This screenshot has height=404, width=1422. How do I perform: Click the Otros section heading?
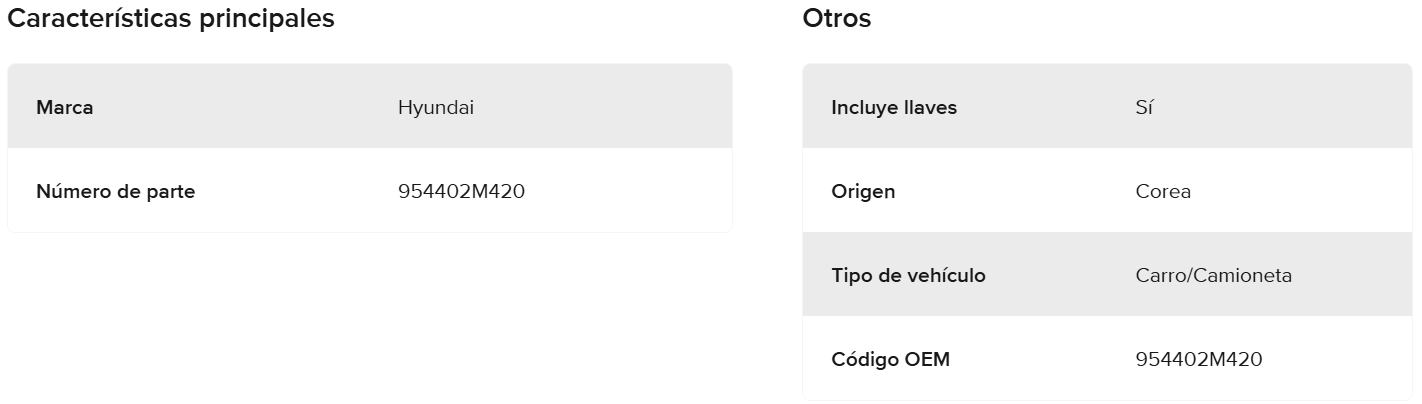(x=837, y=19)
